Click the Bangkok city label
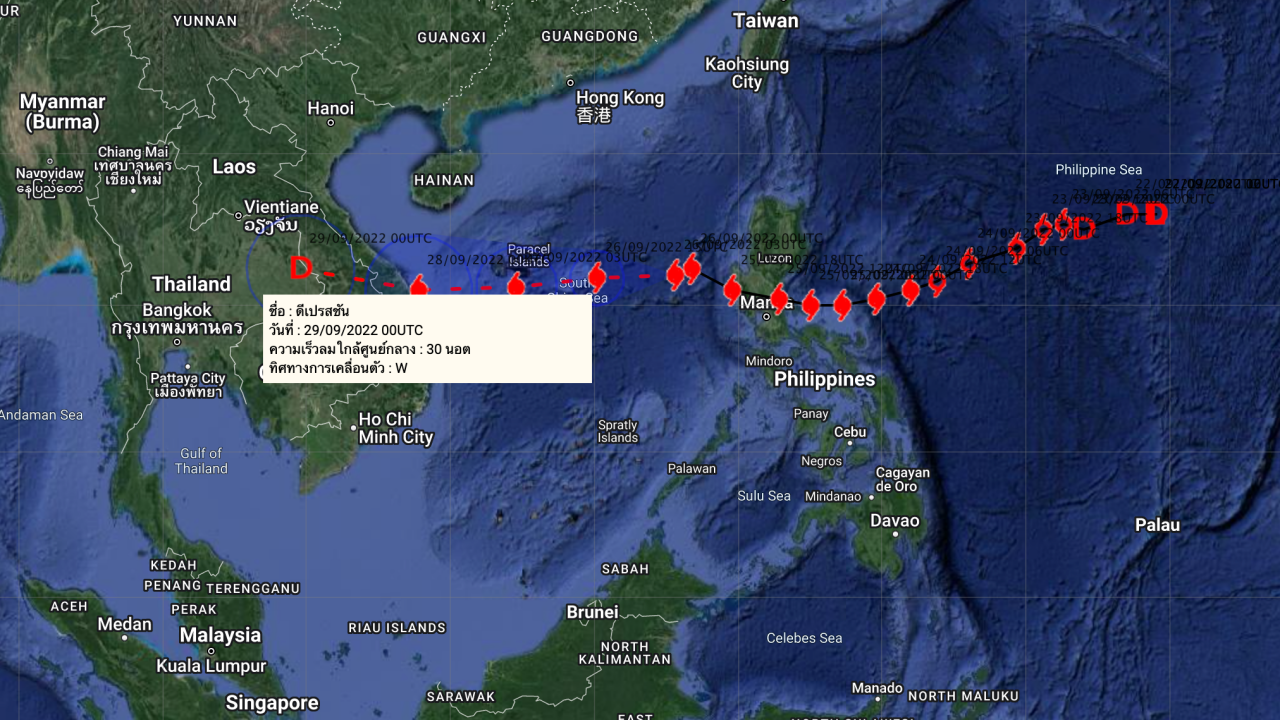Image resolution: width=1280 pixels, height=720 pixels. [x=177, y=319]
